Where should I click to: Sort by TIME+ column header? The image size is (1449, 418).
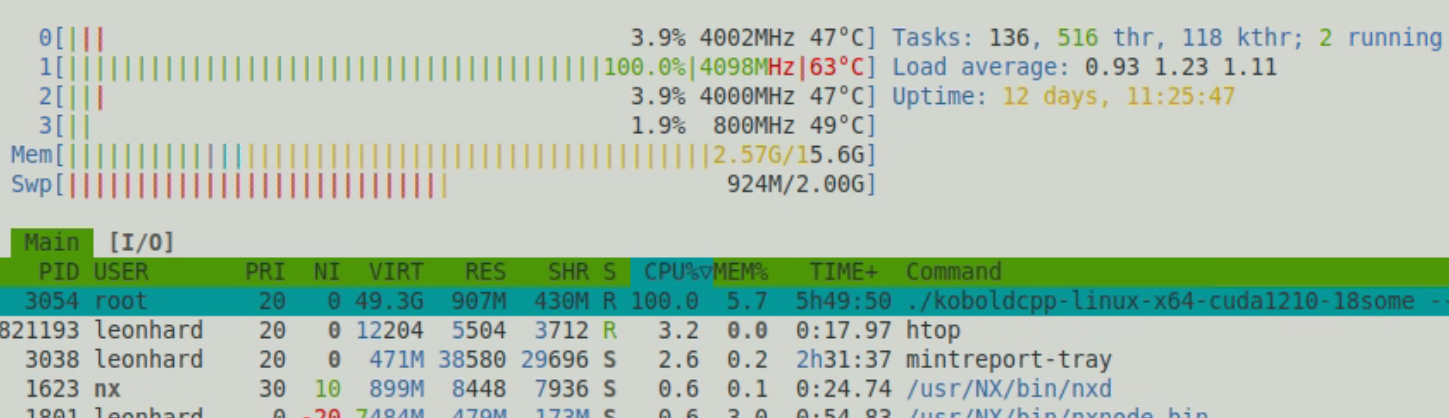(x=844, y=272)
